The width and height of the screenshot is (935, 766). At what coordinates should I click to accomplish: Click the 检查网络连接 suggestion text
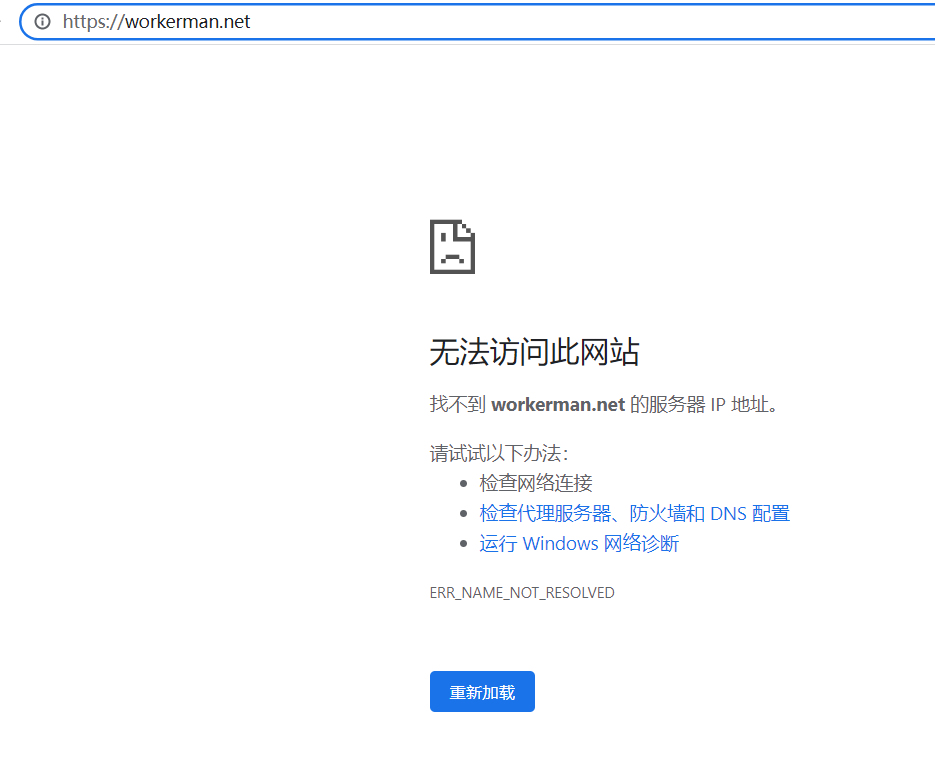(536, 483)
